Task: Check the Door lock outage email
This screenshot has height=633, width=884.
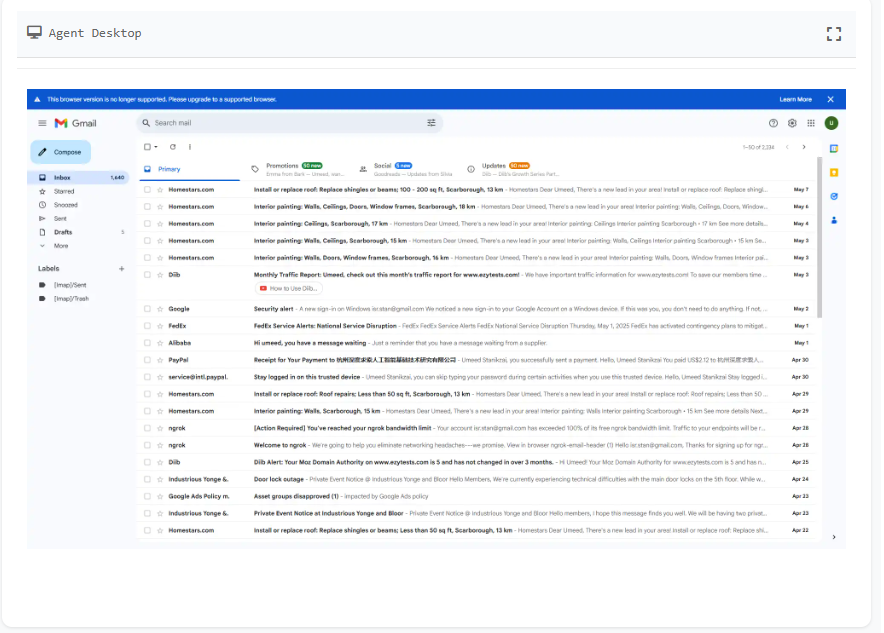Action: click(x=147, y=479)
